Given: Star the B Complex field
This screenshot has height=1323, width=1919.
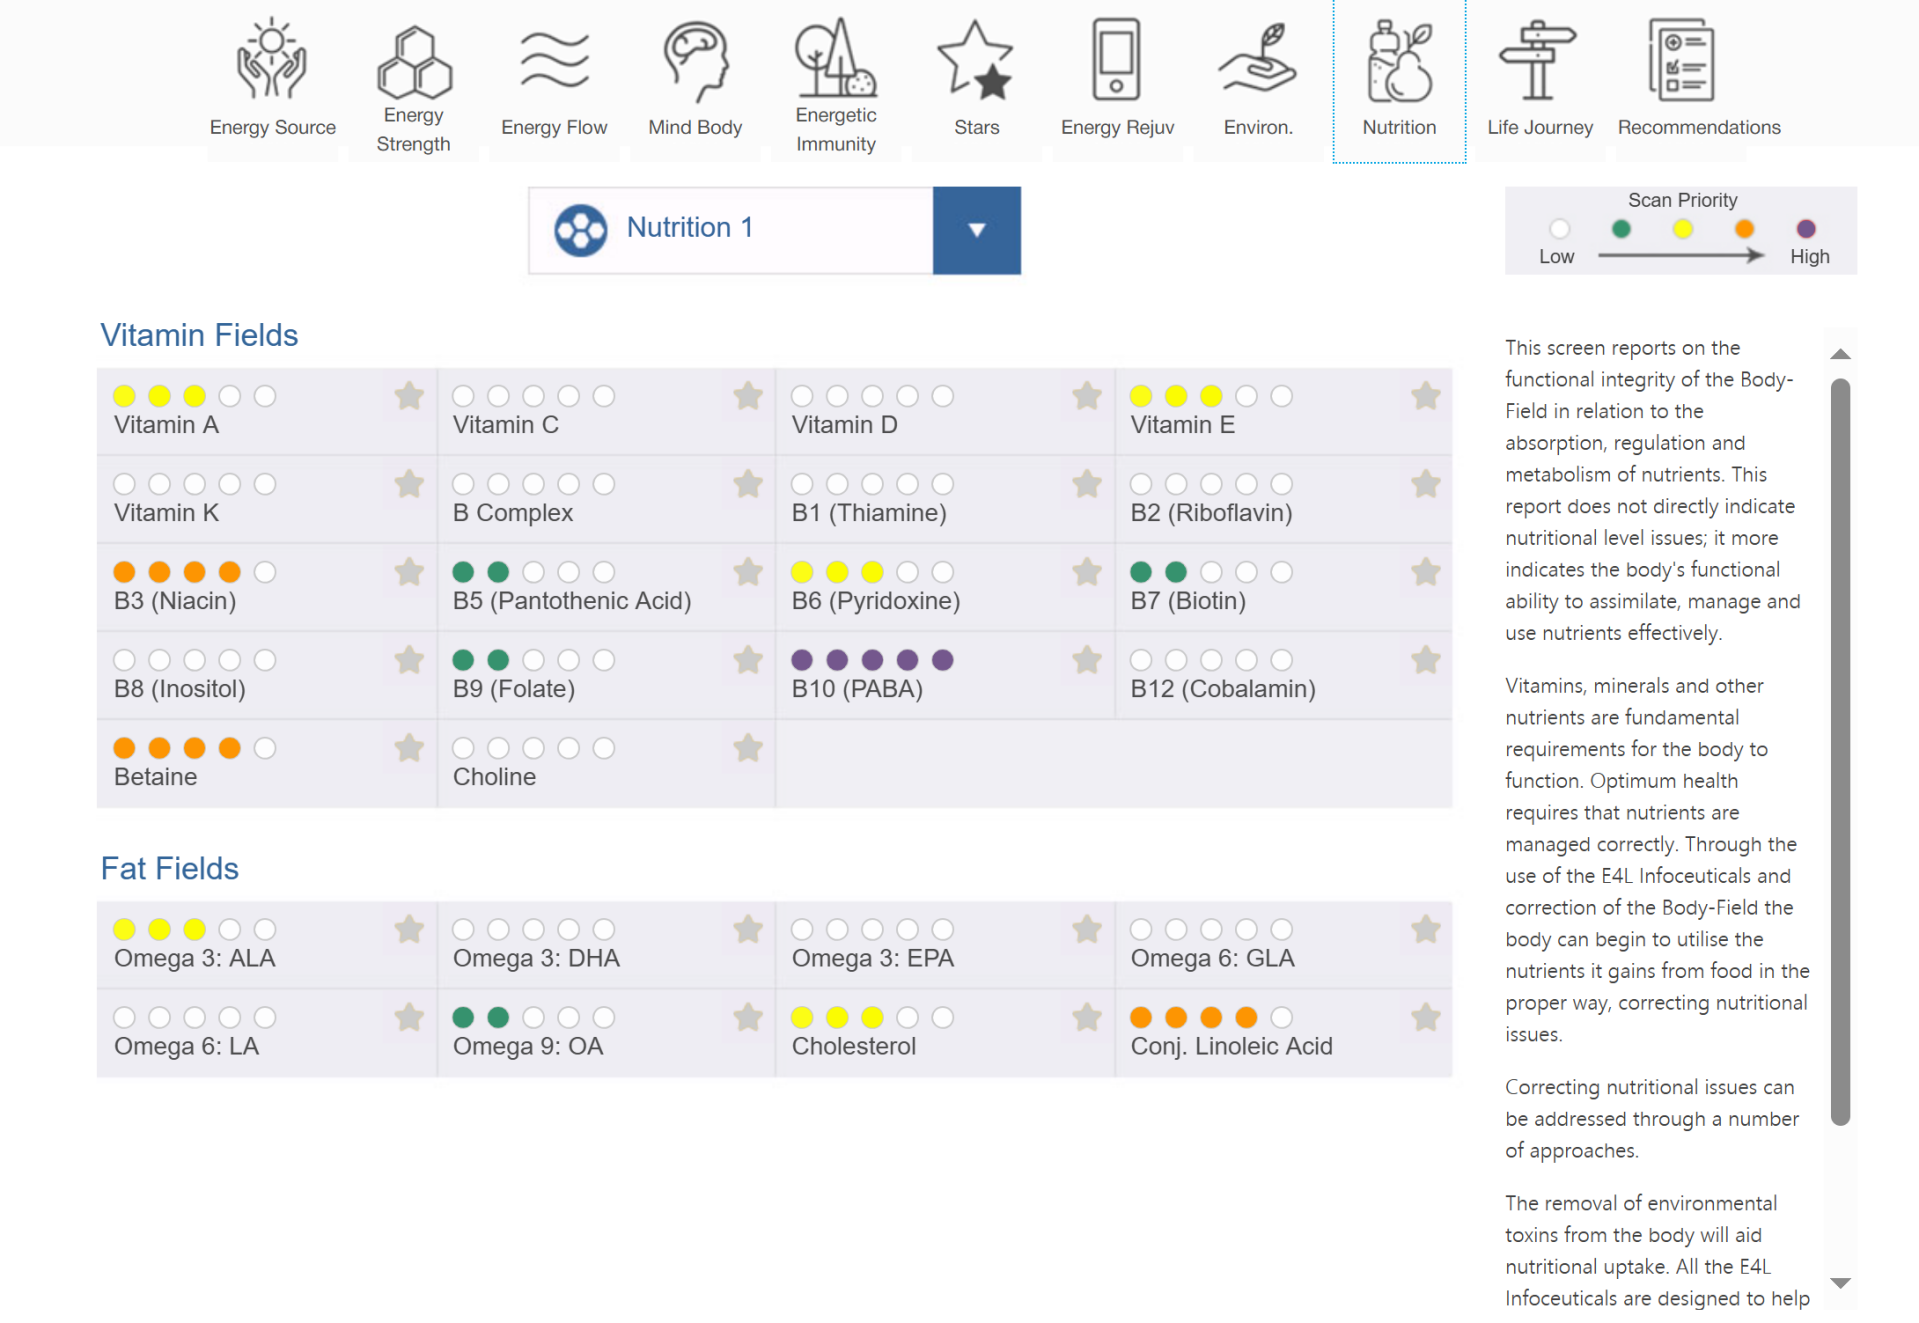Looking at the screenshot, I should (x=748, y=484).
